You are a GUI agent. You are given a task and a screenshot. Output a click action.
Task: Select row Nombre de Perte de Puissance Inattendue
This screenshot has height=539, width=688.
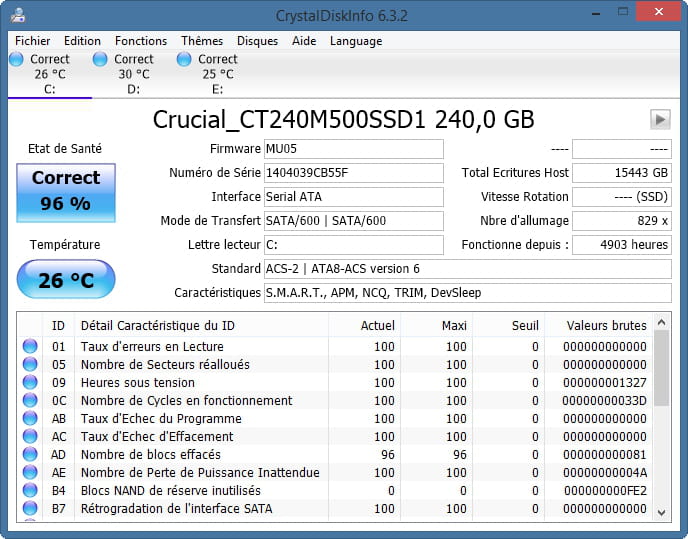[x=335, y=472]
